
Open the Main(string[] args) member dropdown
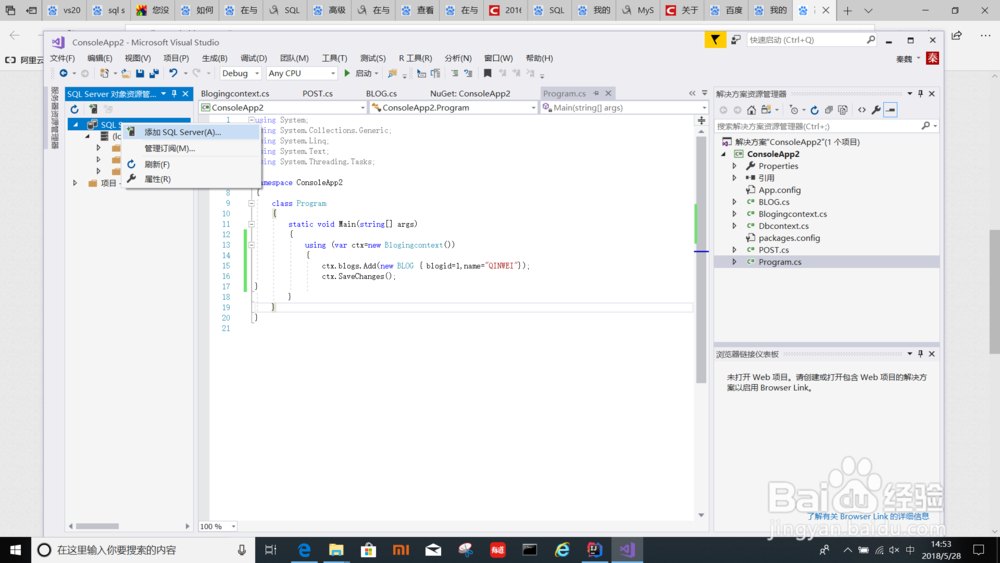(x=624, y=108)
